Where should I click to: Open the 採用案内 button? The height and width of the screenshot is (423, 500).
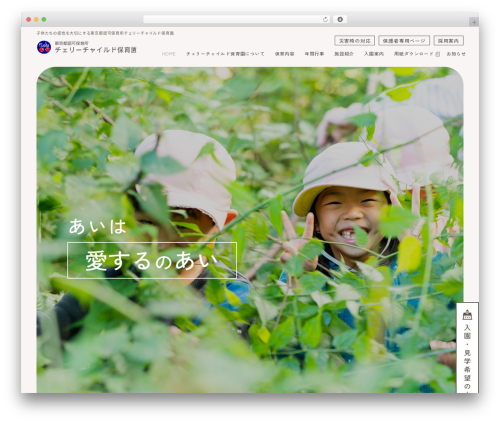[448, 41]
